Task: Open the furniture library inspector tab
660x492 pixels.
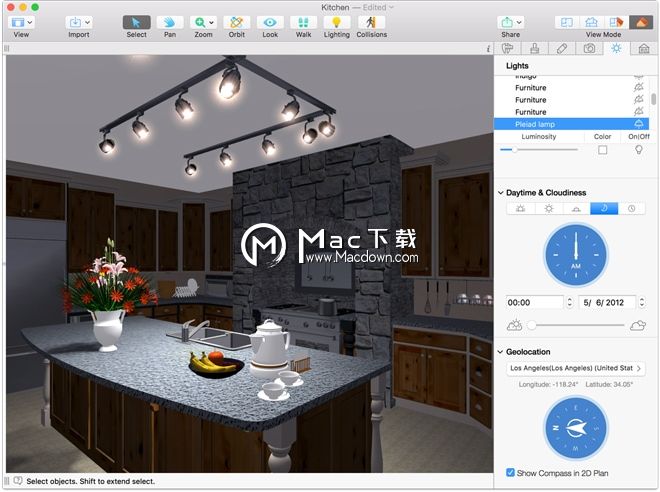Action: (x=508, y=48)
